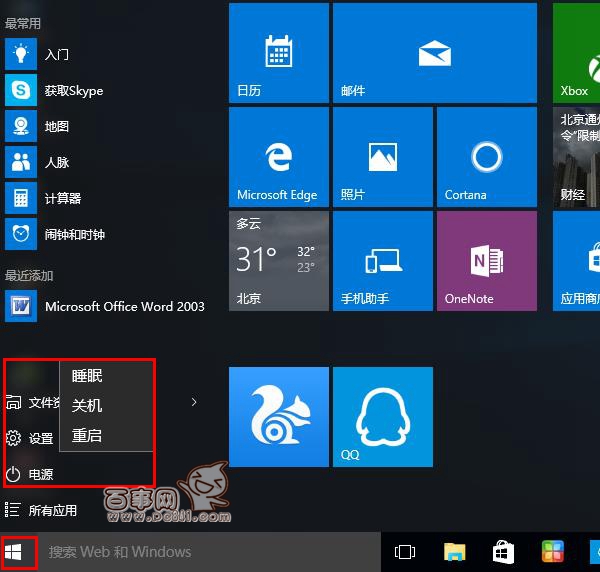Launch the Microsoft Edge tile

278,158
